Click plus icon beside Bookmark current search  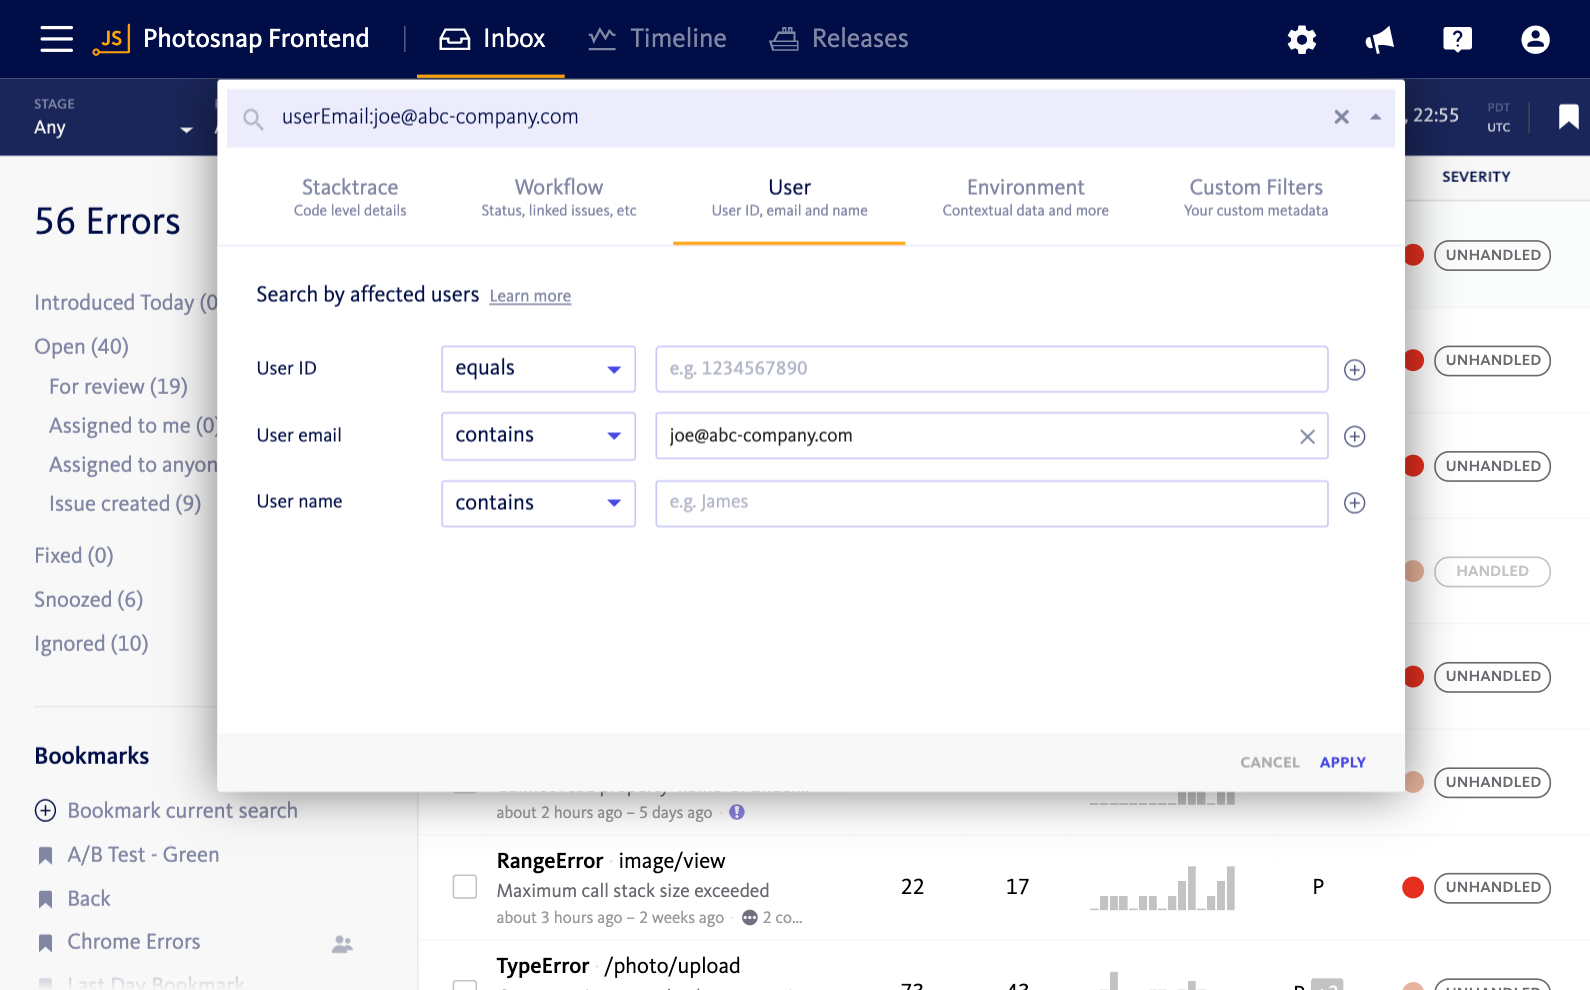46,811
